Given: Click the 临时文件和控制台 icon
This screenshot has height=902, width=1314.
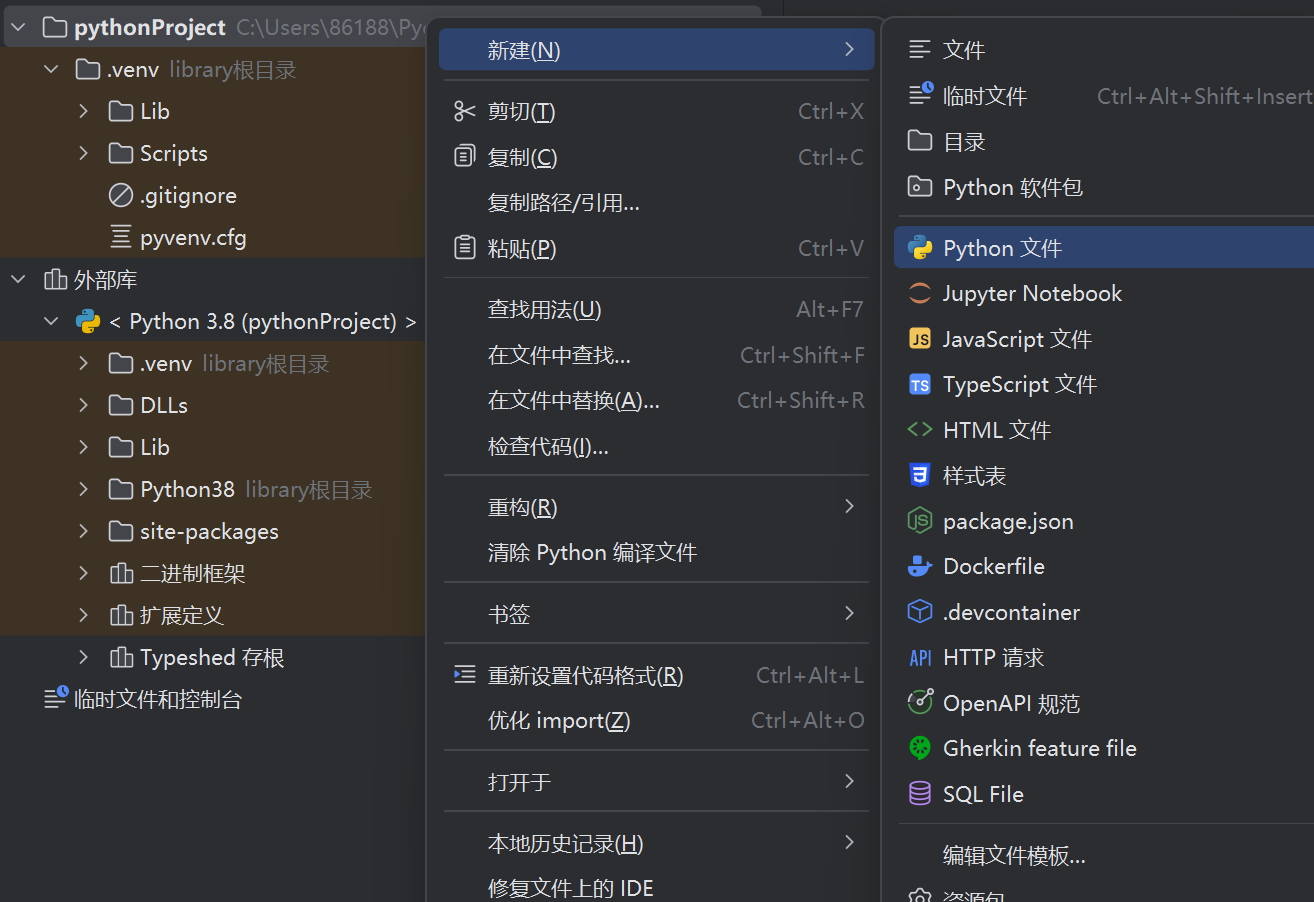Looking at the screenshot, I should point(56,698).
